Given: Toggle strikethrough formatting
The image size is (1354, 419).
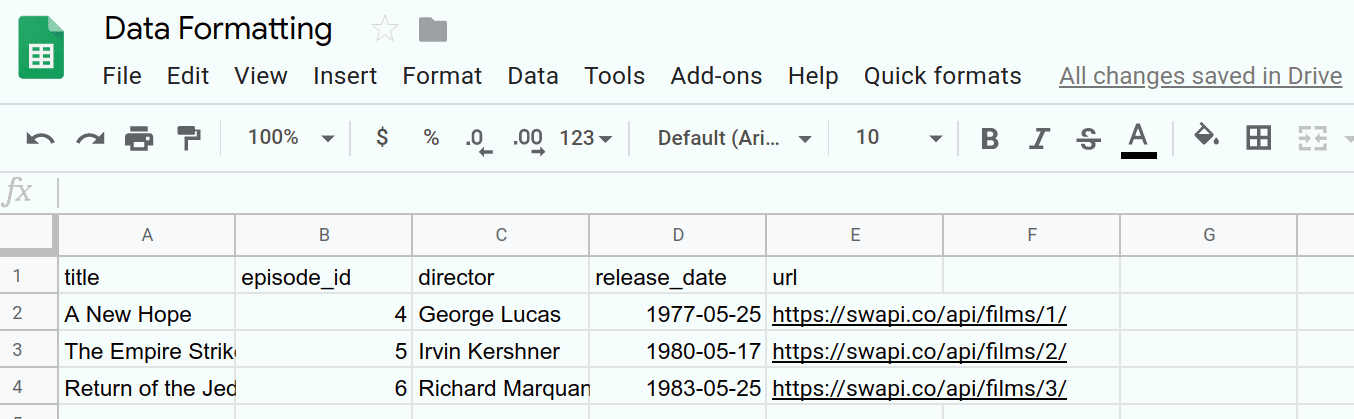Looking at the screenshot, I should pyautogui.click(x=1088, y=138).
